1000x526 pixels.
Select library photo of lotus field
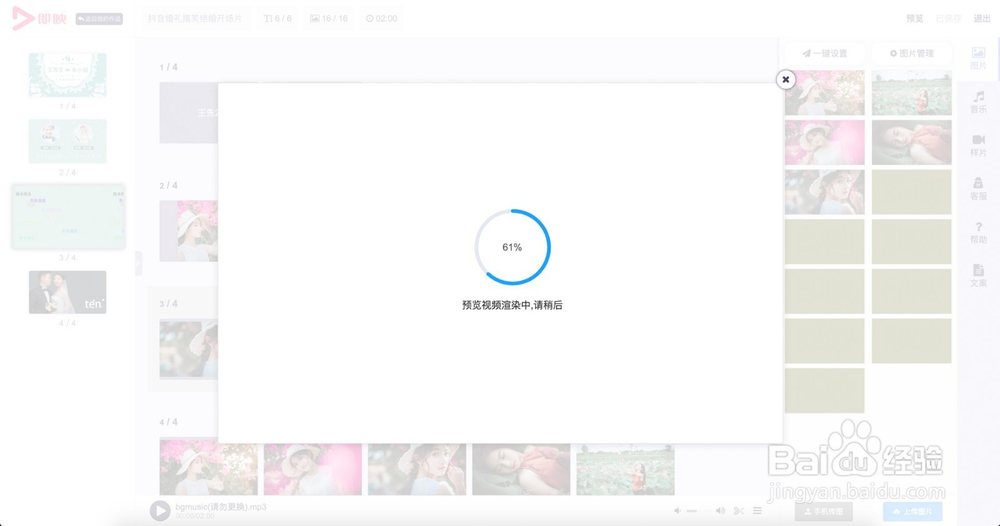(911, 92)
